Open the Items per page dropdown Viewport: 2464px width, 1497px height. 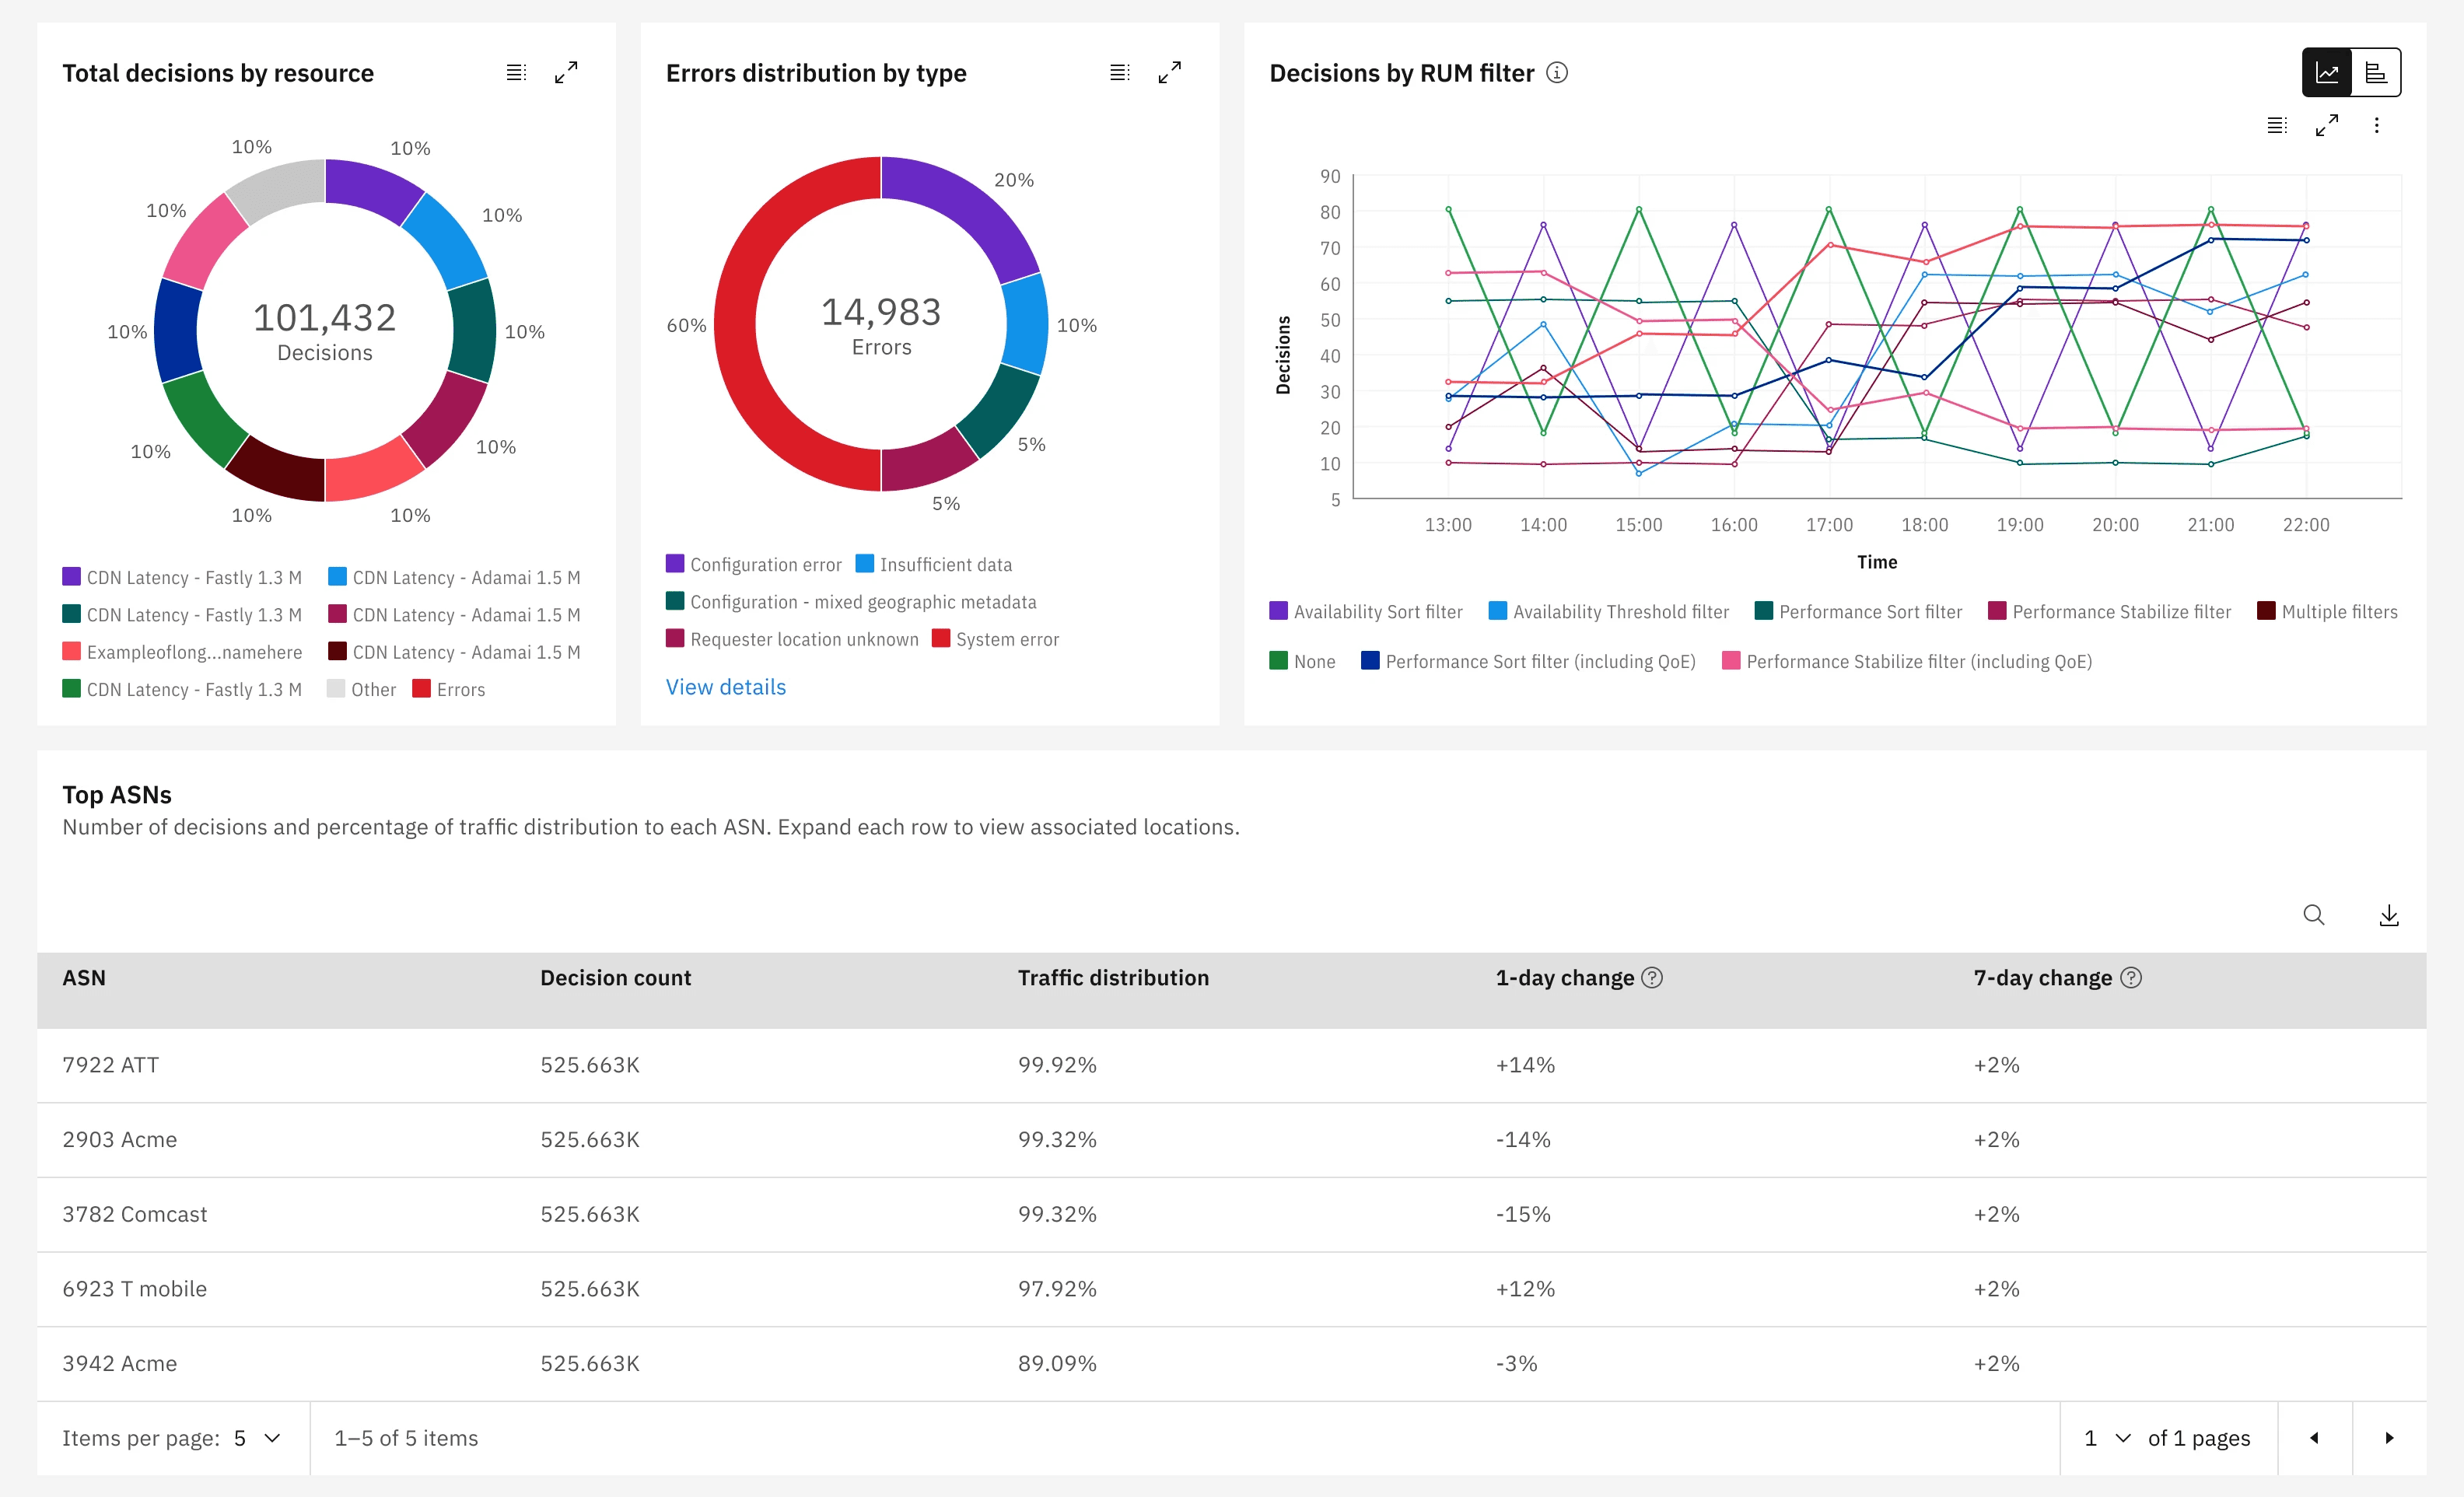point(257,1438)
